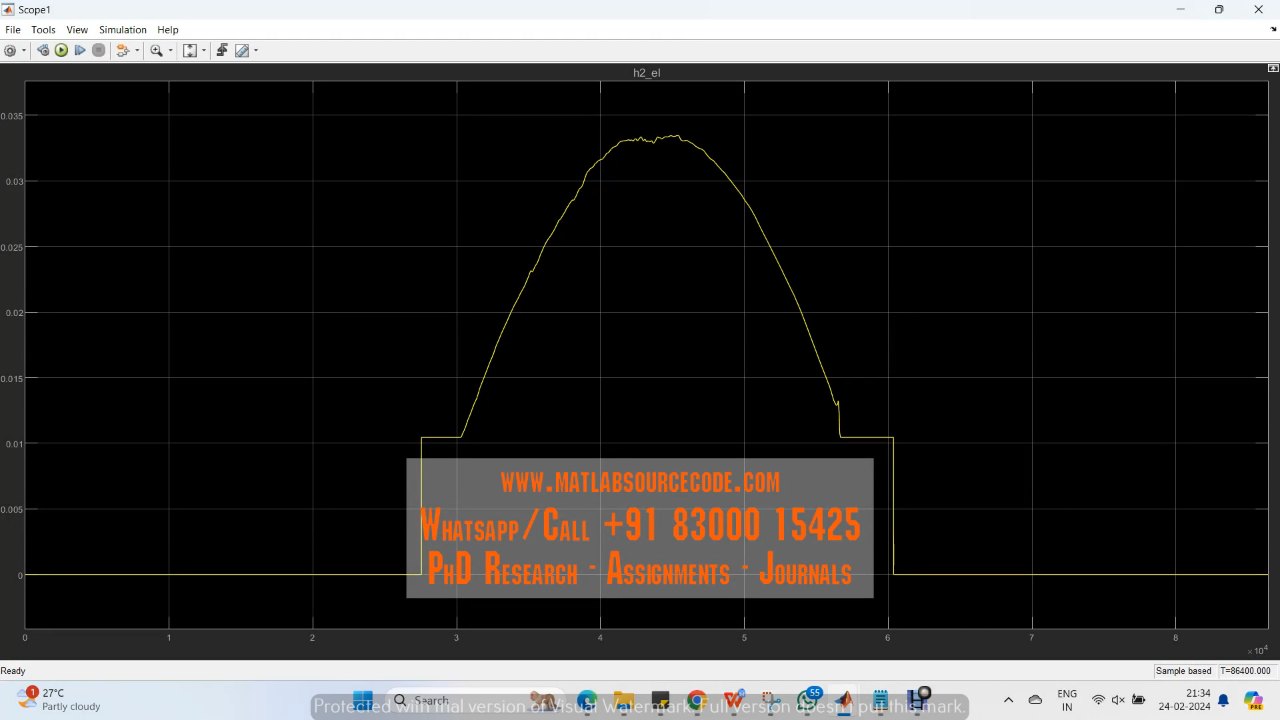
Task: Stop the simulation using the Stop button
Action: (x=98, y=50)
